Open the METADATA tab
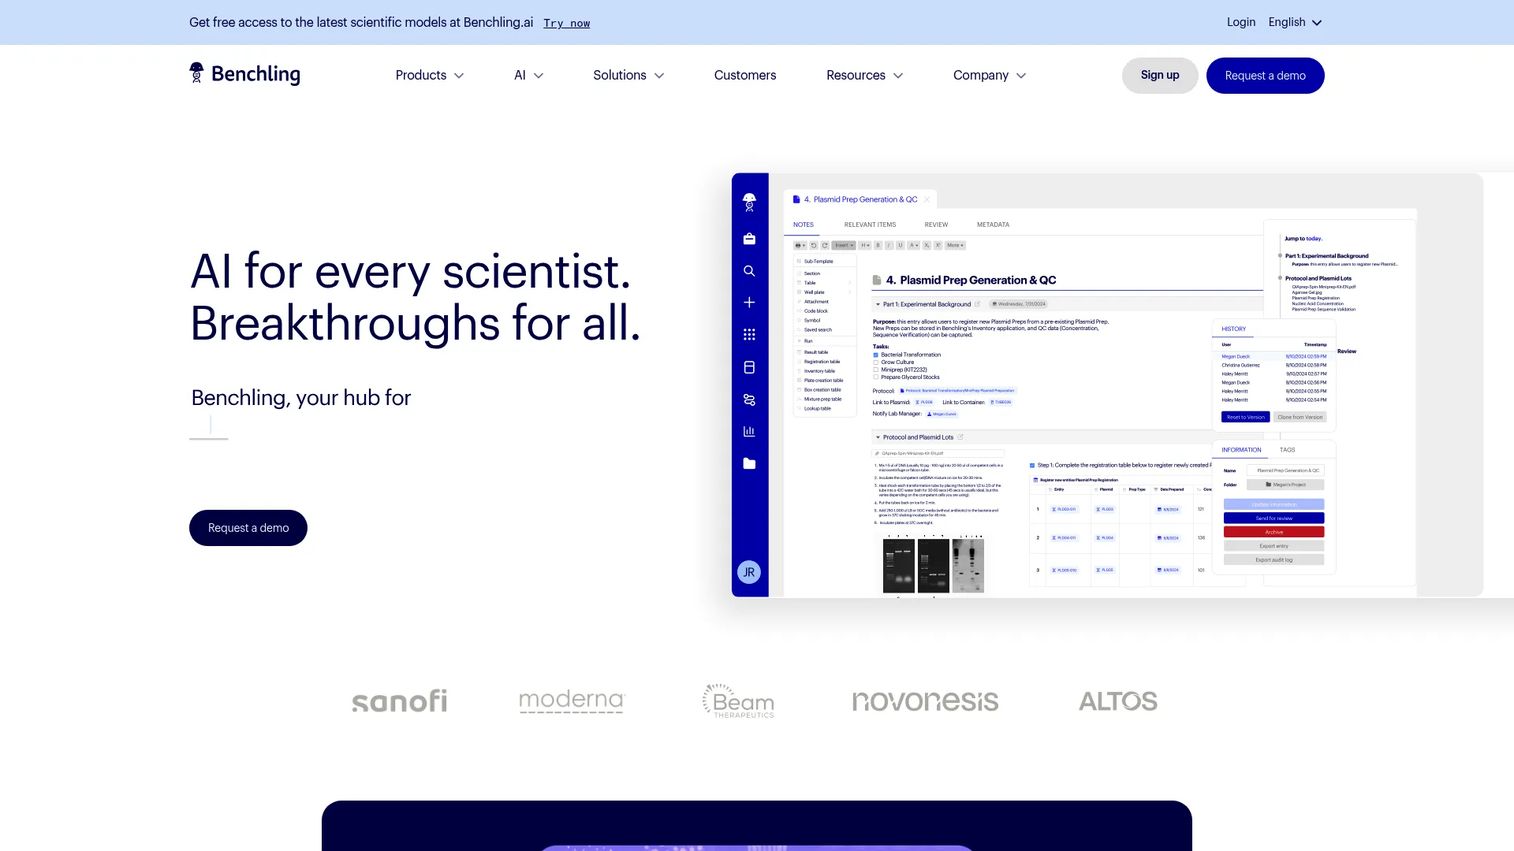 [993, 225]
